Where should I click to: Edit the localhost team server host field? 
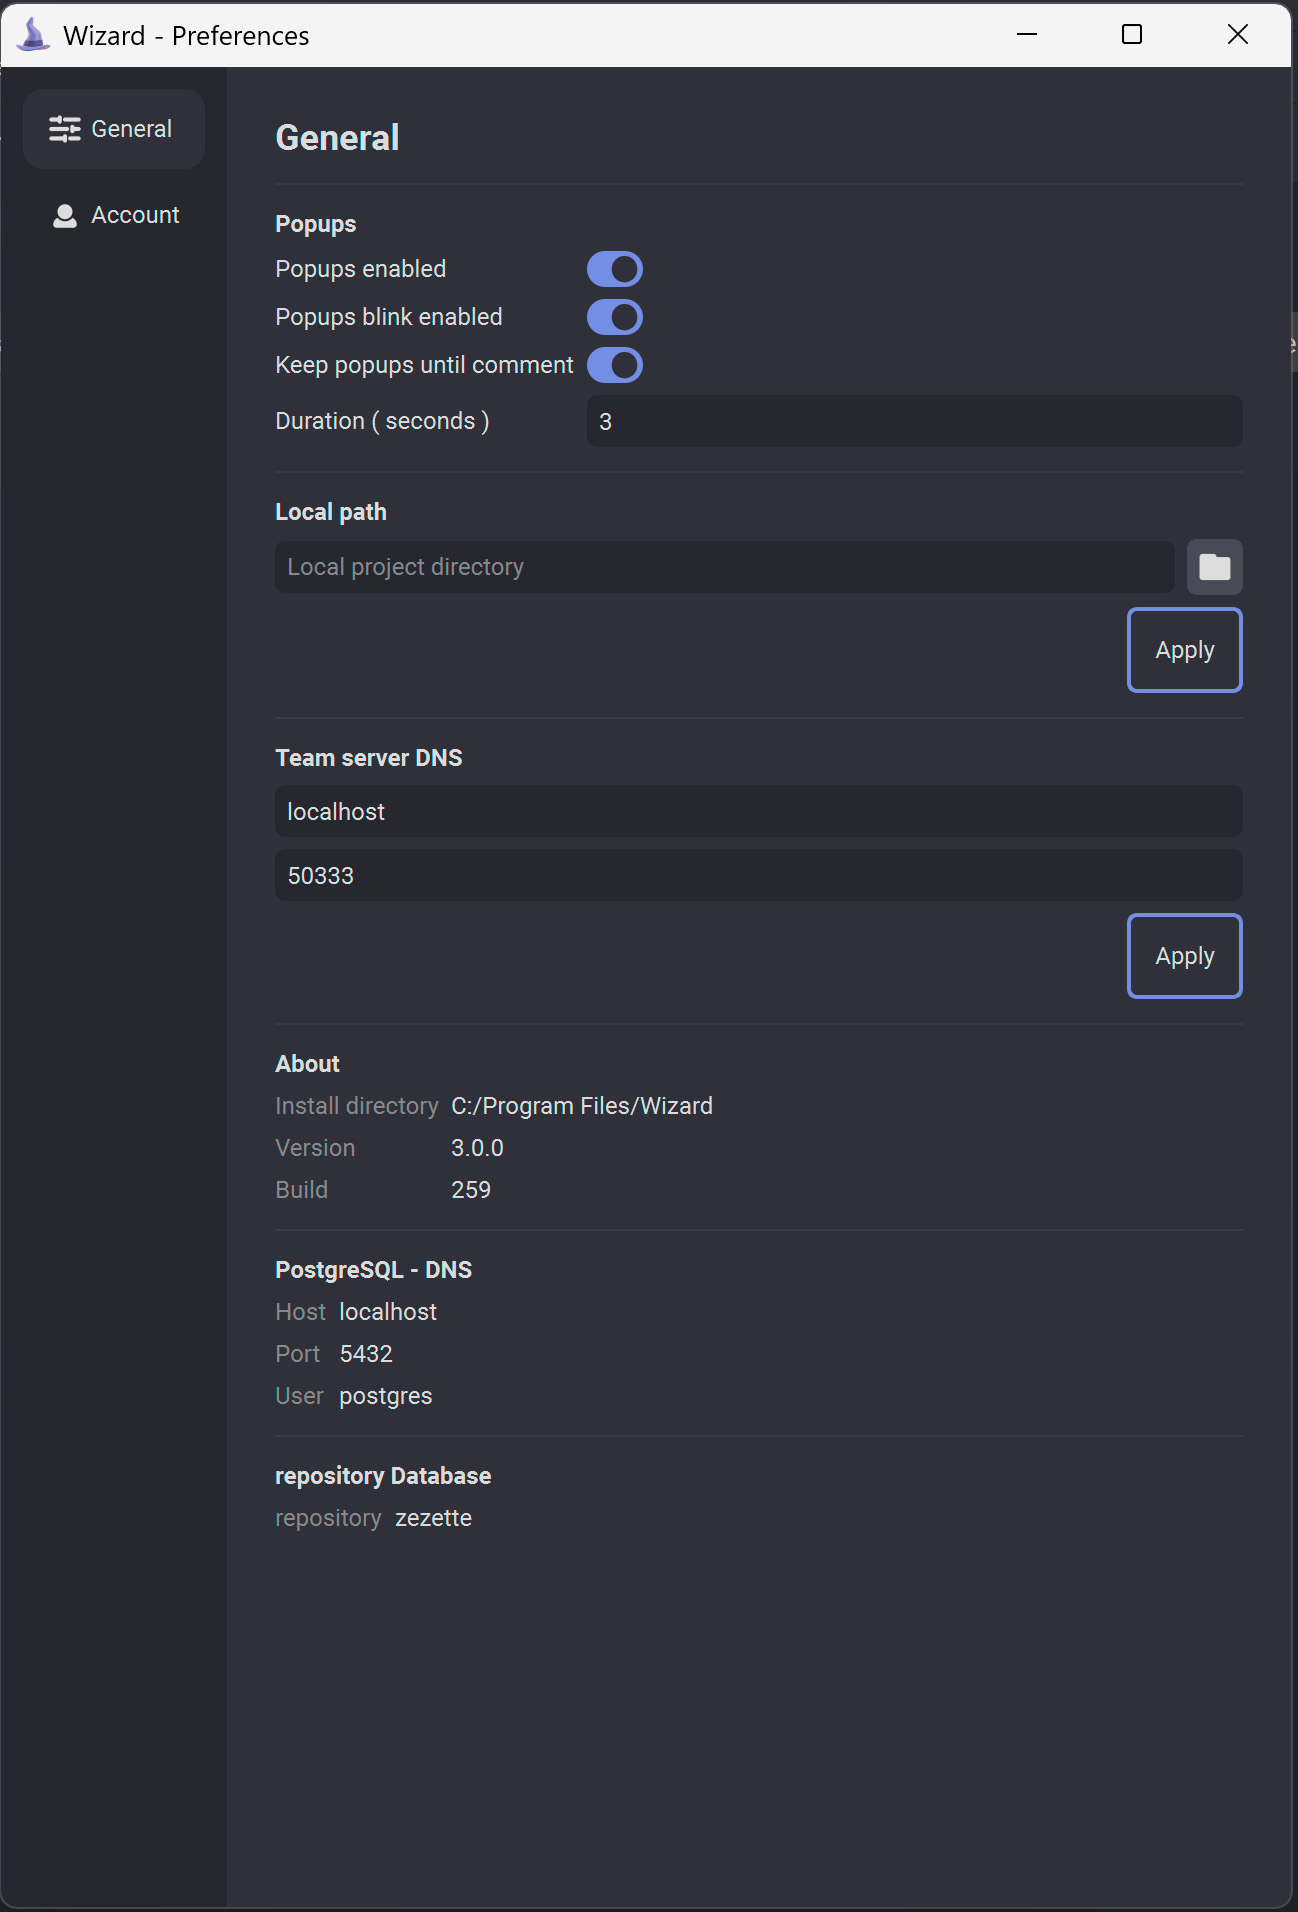(759, 811)
